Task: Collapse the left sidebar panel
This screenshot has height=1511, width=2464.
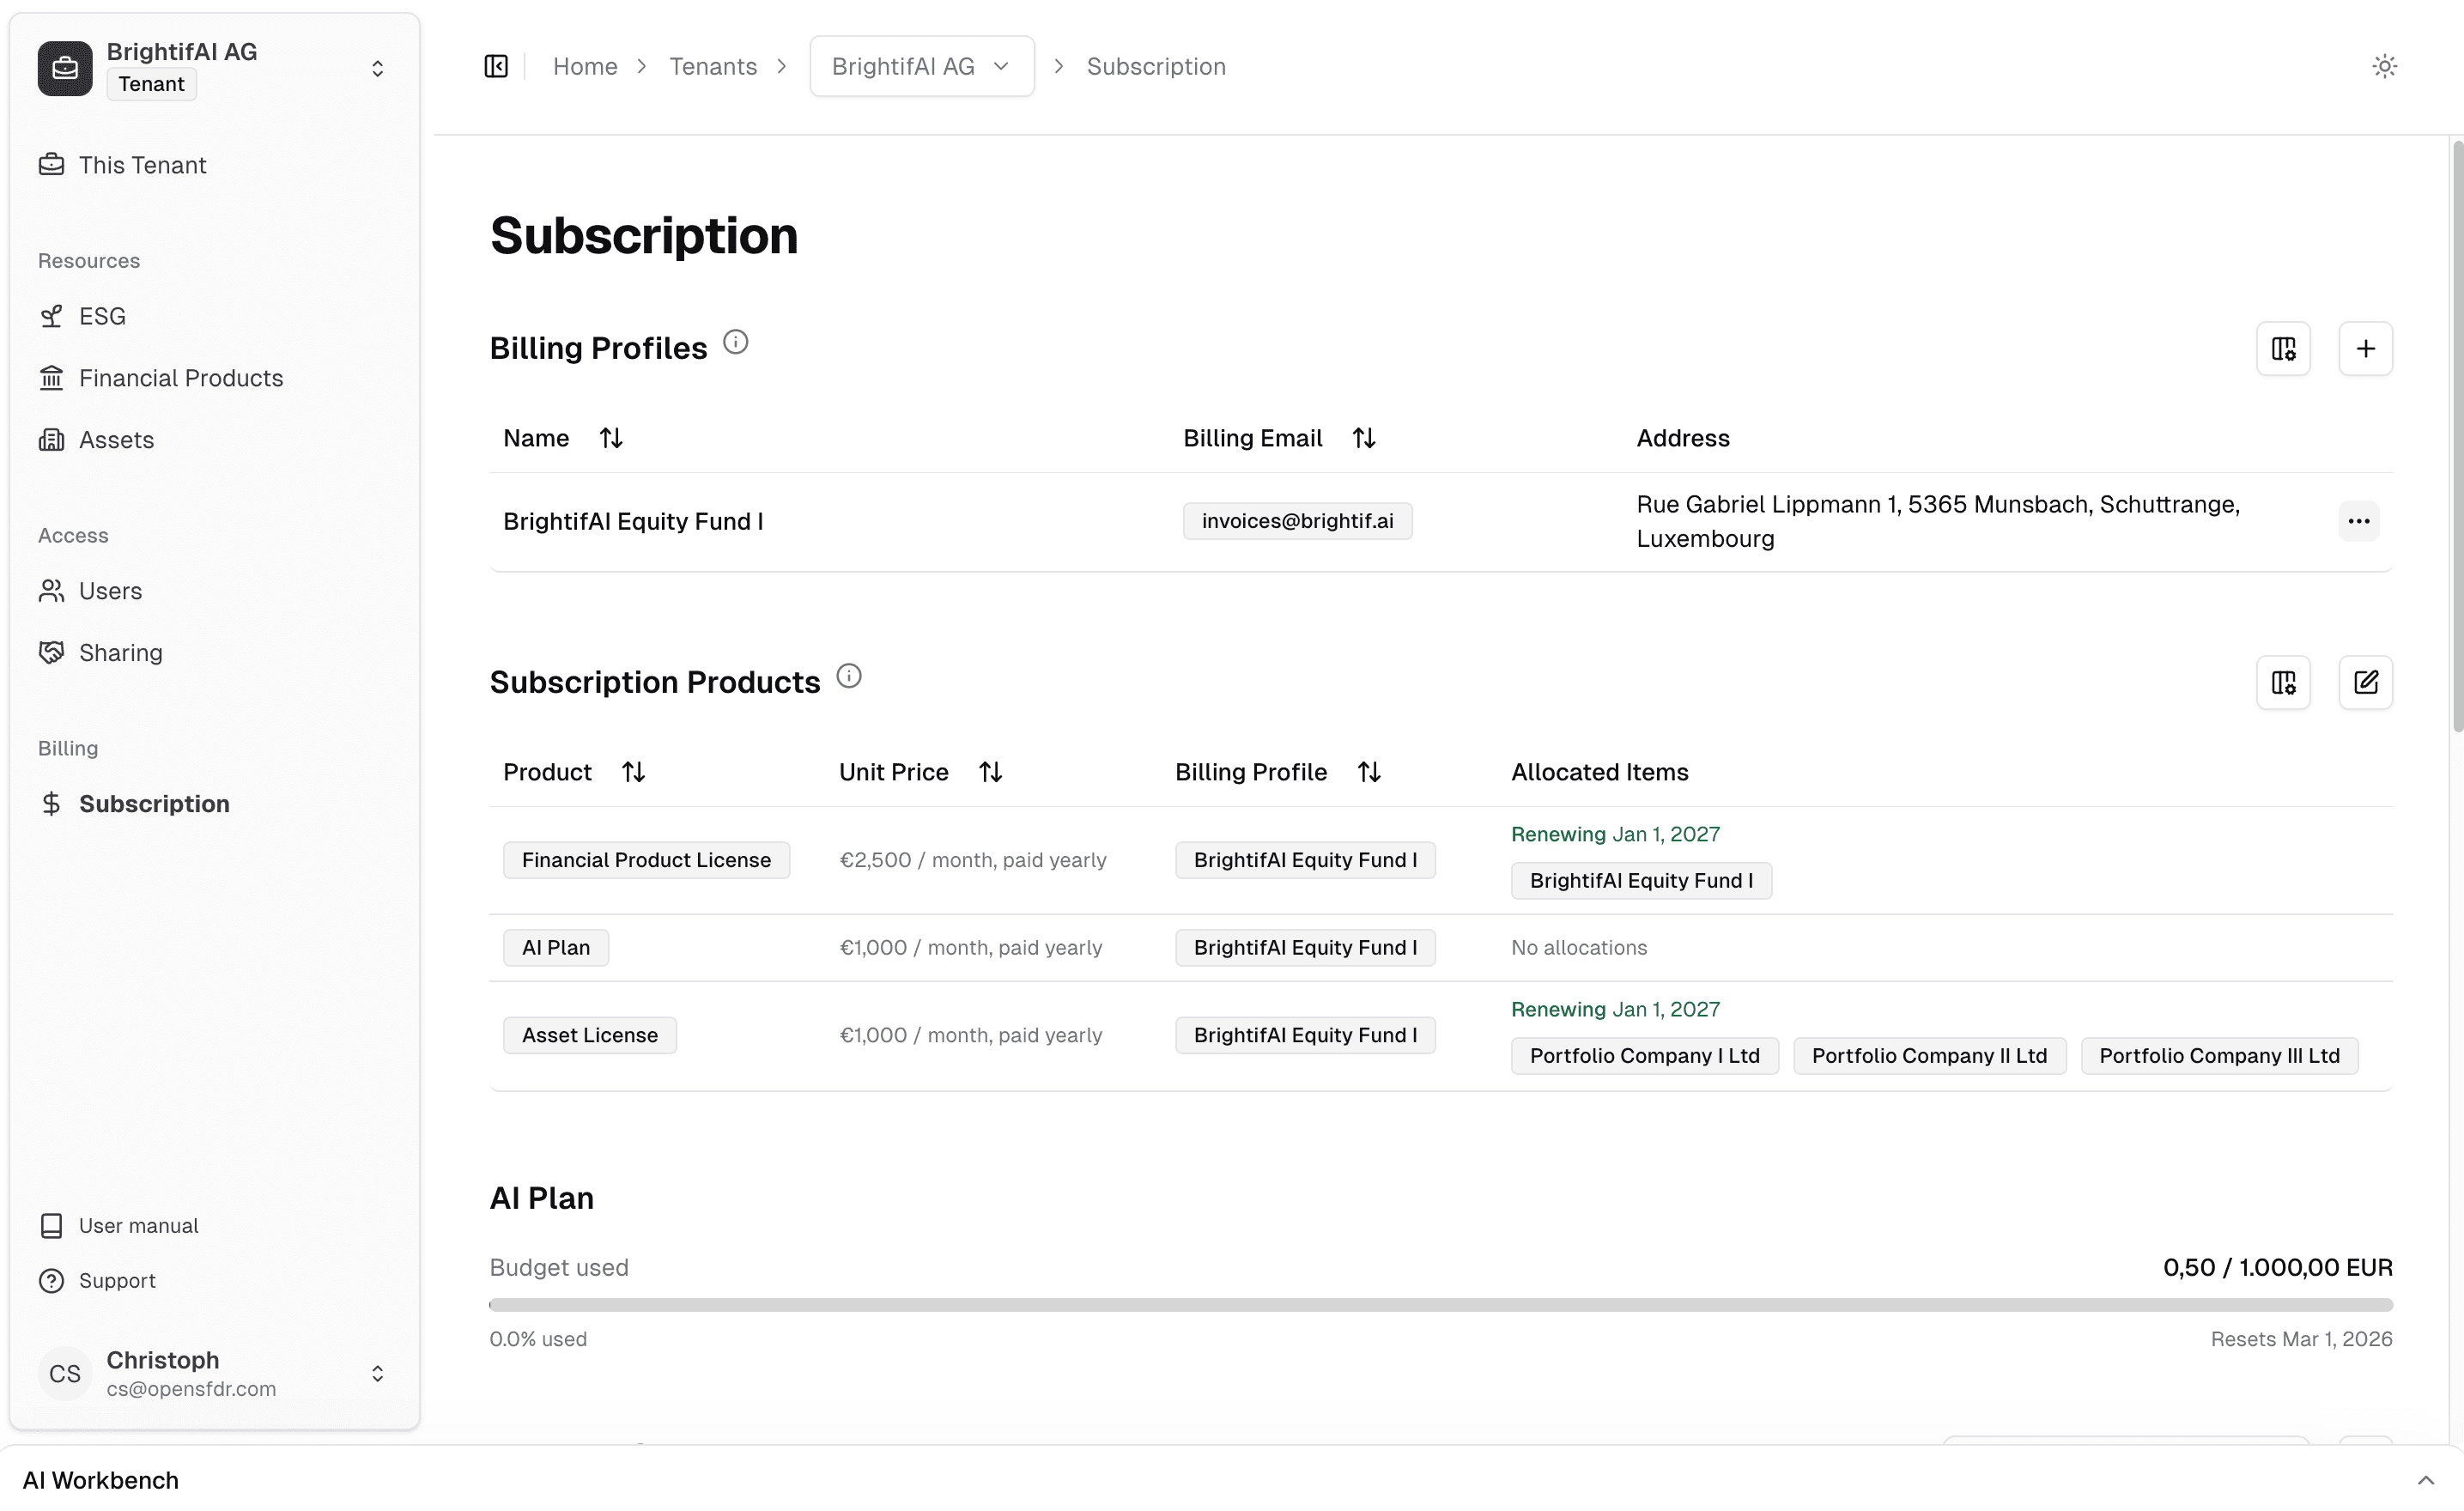Action: coord(495,66)
